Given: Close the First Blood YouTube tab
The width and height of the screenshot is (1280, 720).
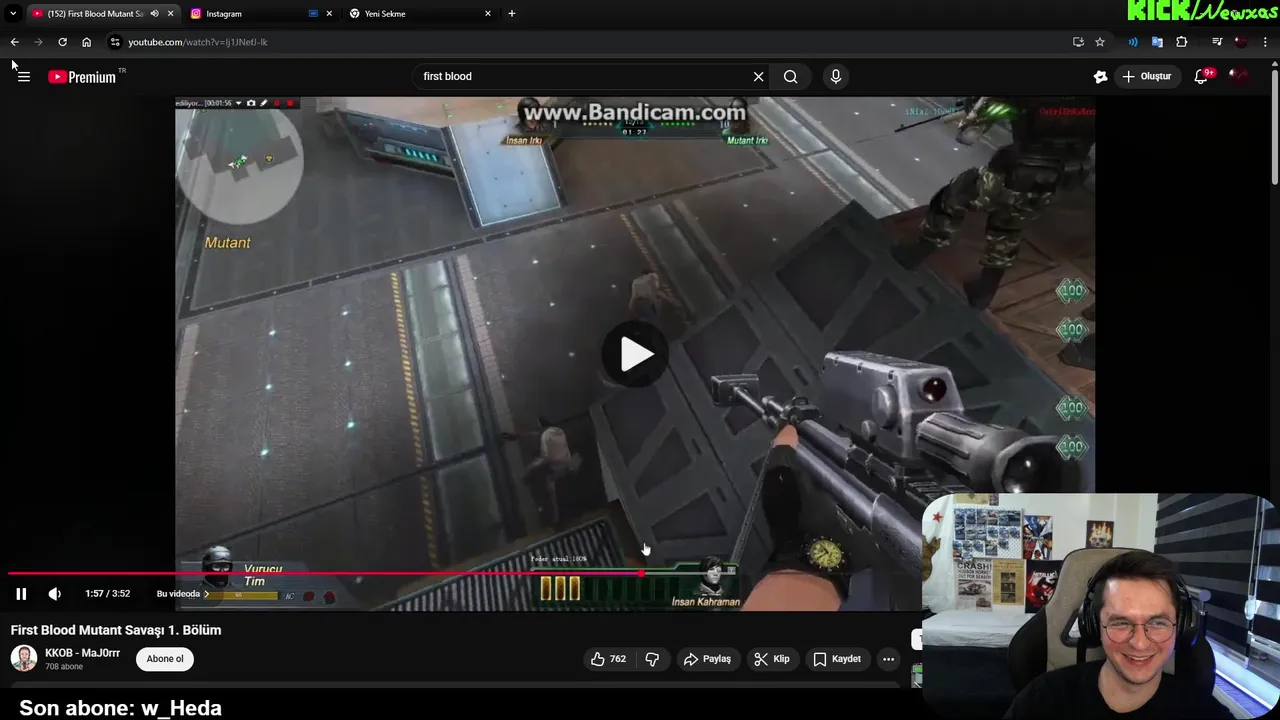Looking at the screenshot, I should [171, 14].
